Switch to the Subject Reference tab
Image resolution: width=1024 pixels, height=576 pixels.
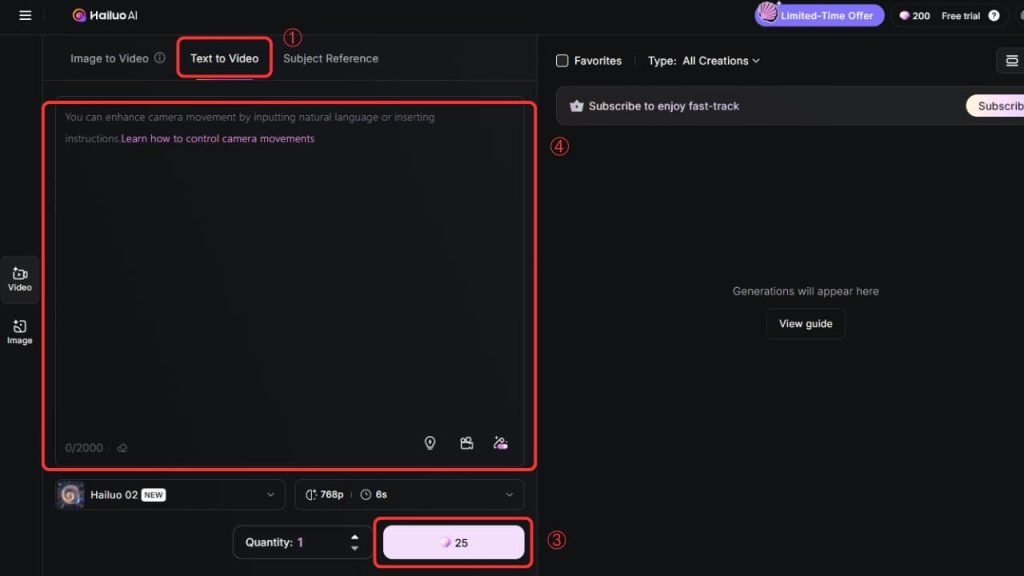tap(330, 59)
